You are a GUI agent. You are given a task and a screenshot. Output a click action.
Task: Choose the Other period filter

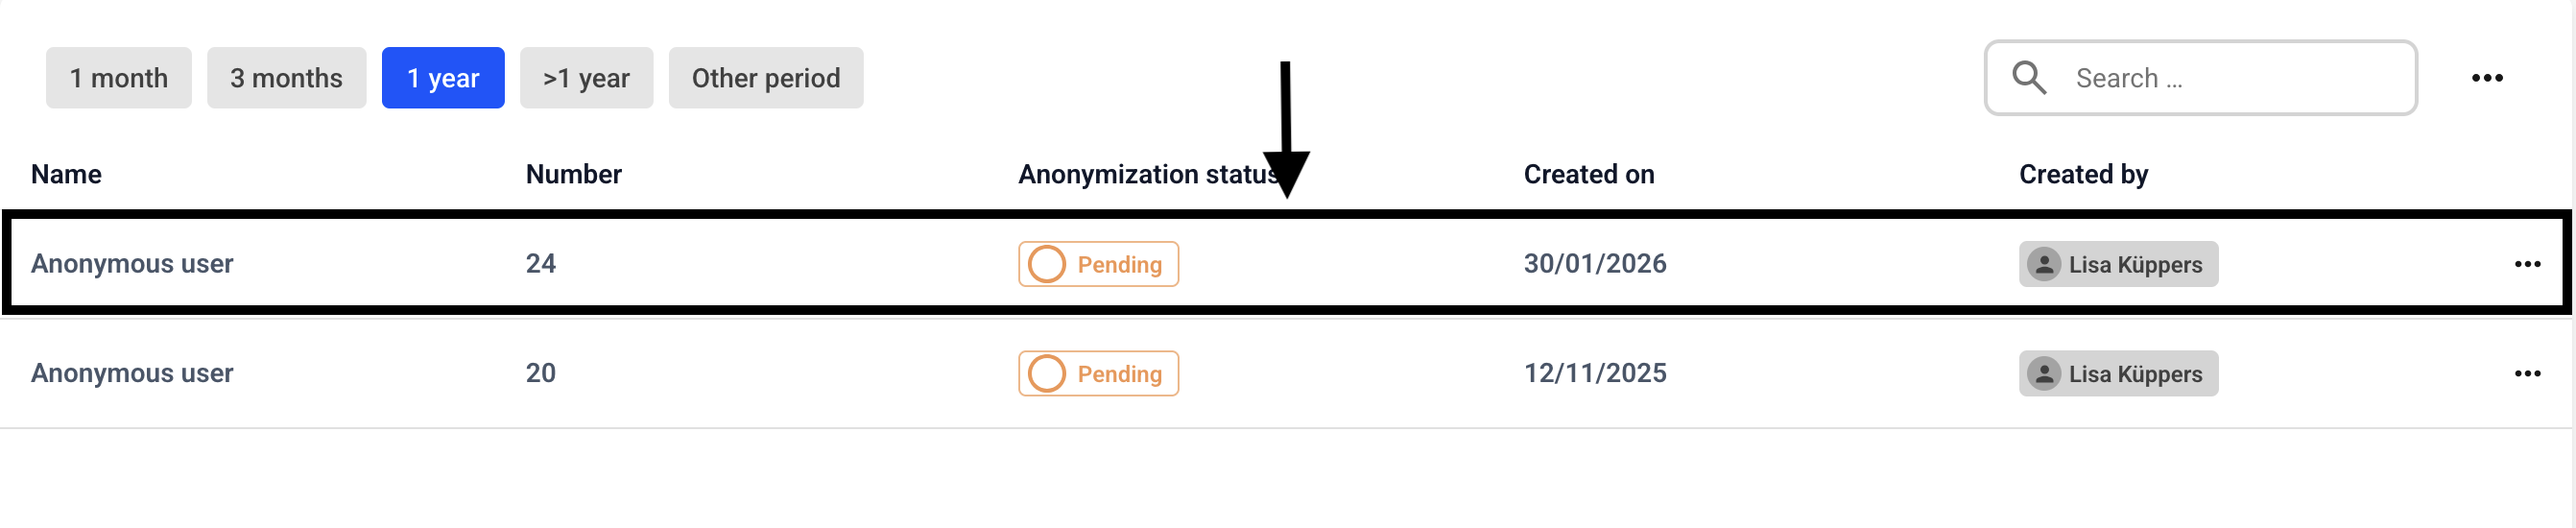coord(765,78)
